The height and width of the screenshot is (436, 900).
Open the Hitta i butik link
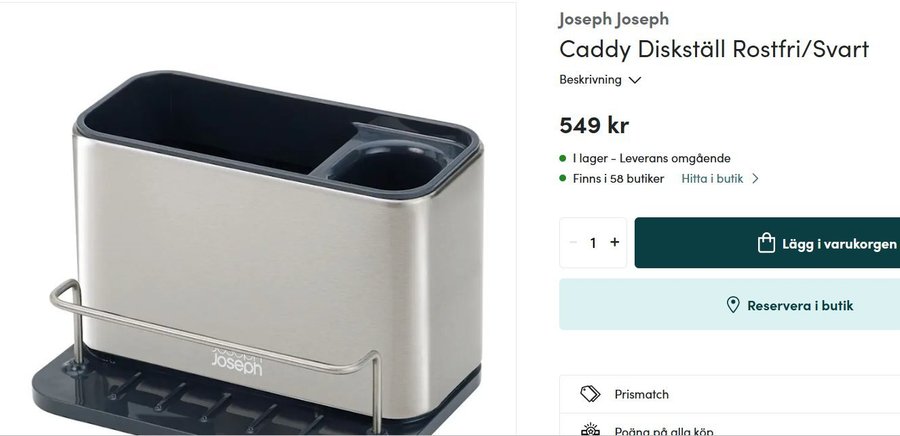coord(712,178)
